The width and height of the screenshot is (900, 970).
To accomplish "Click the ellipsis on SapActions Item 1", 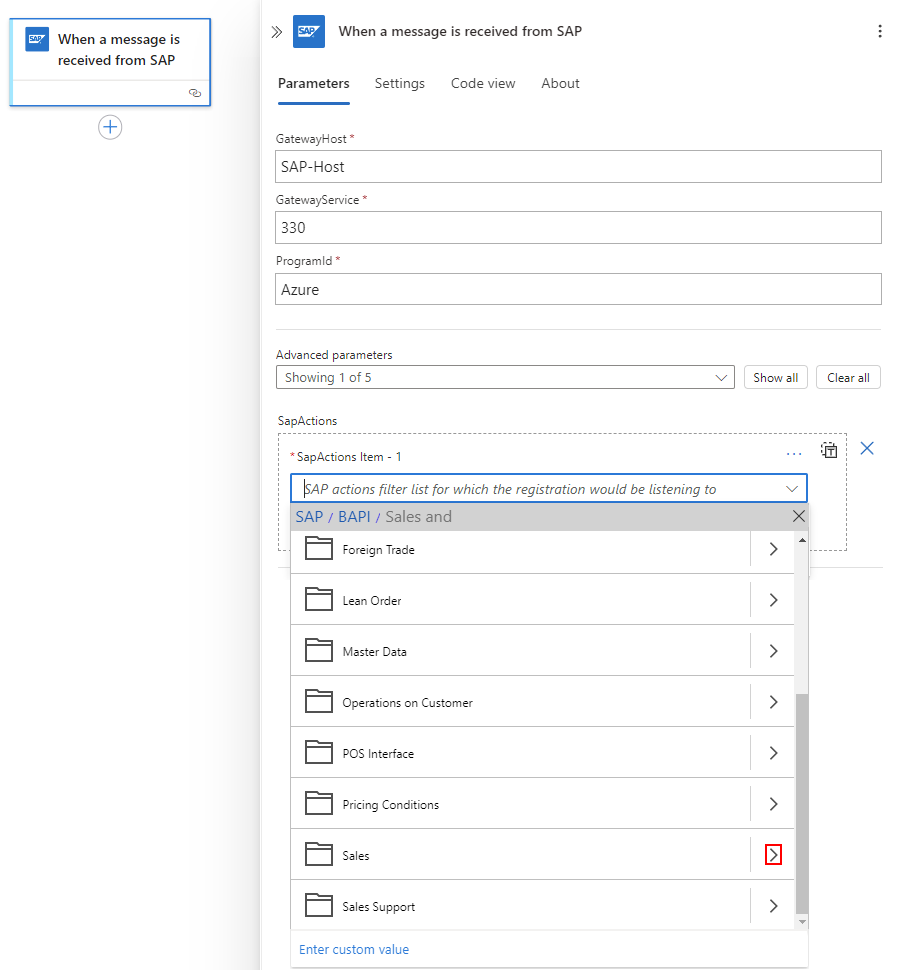I will (794, 454).
